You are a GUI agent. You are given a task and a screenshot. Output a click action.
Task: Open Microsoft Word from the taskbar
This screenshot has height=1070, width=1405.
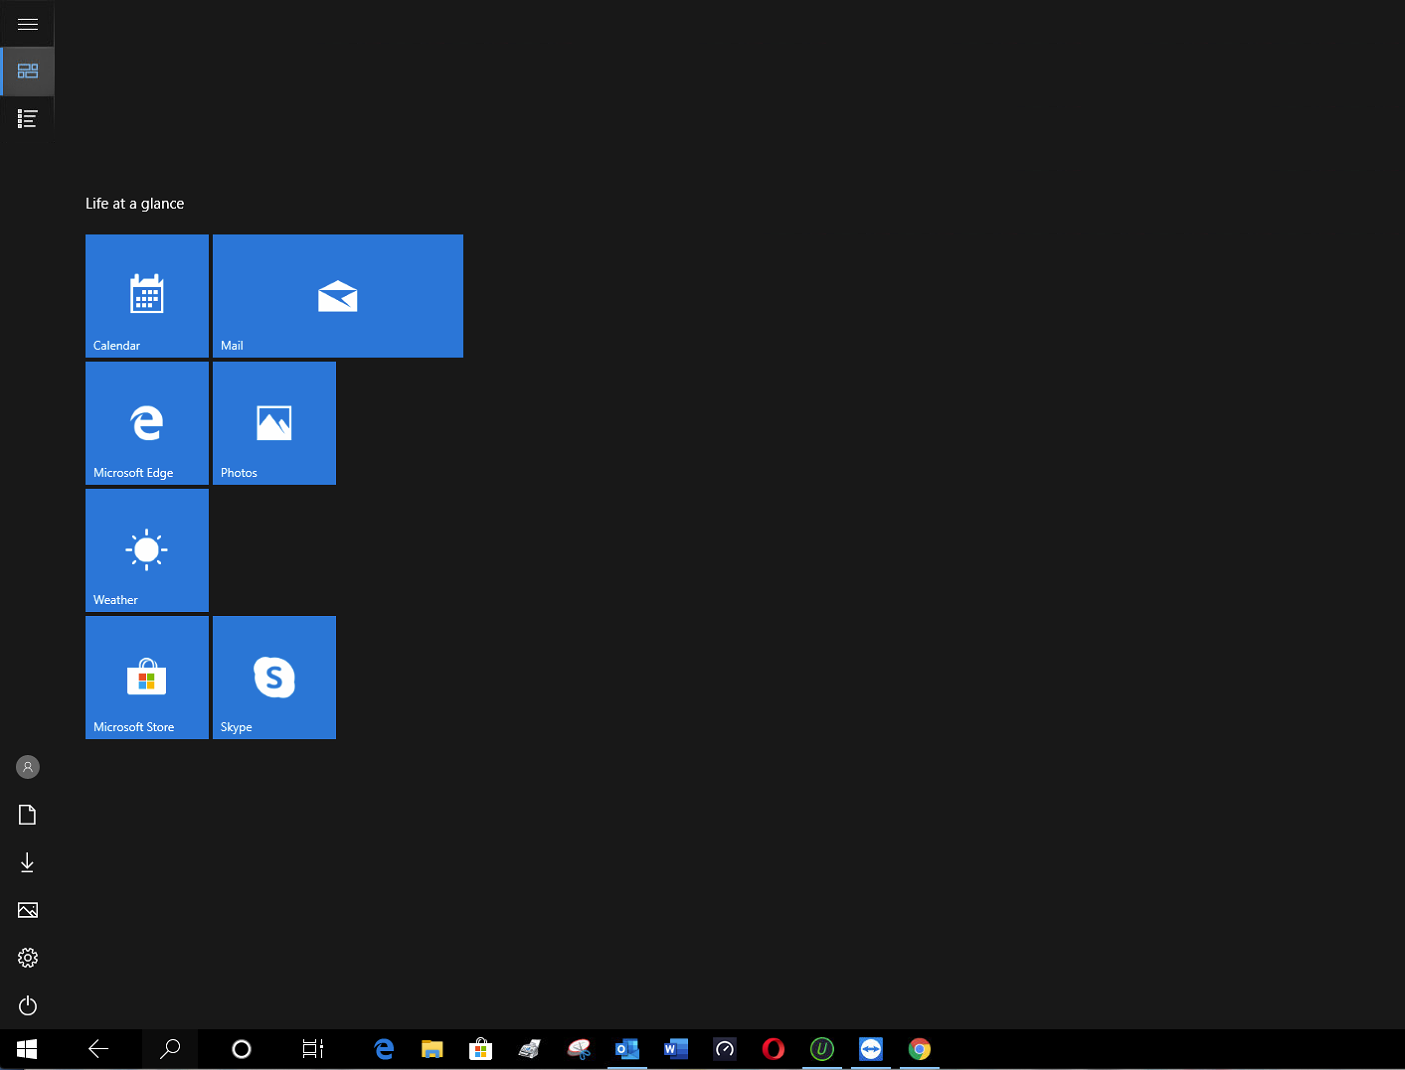click(675, 1049)
